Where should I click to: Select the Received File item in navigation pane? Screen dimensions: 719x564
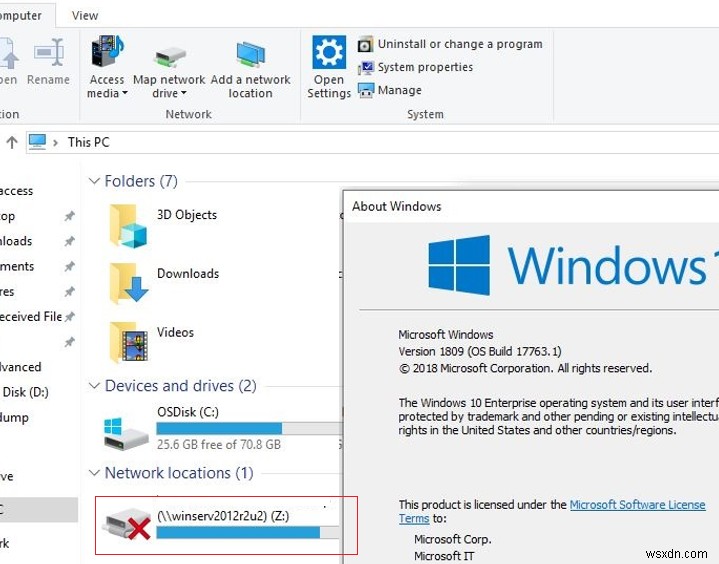(x=31, y=316)
